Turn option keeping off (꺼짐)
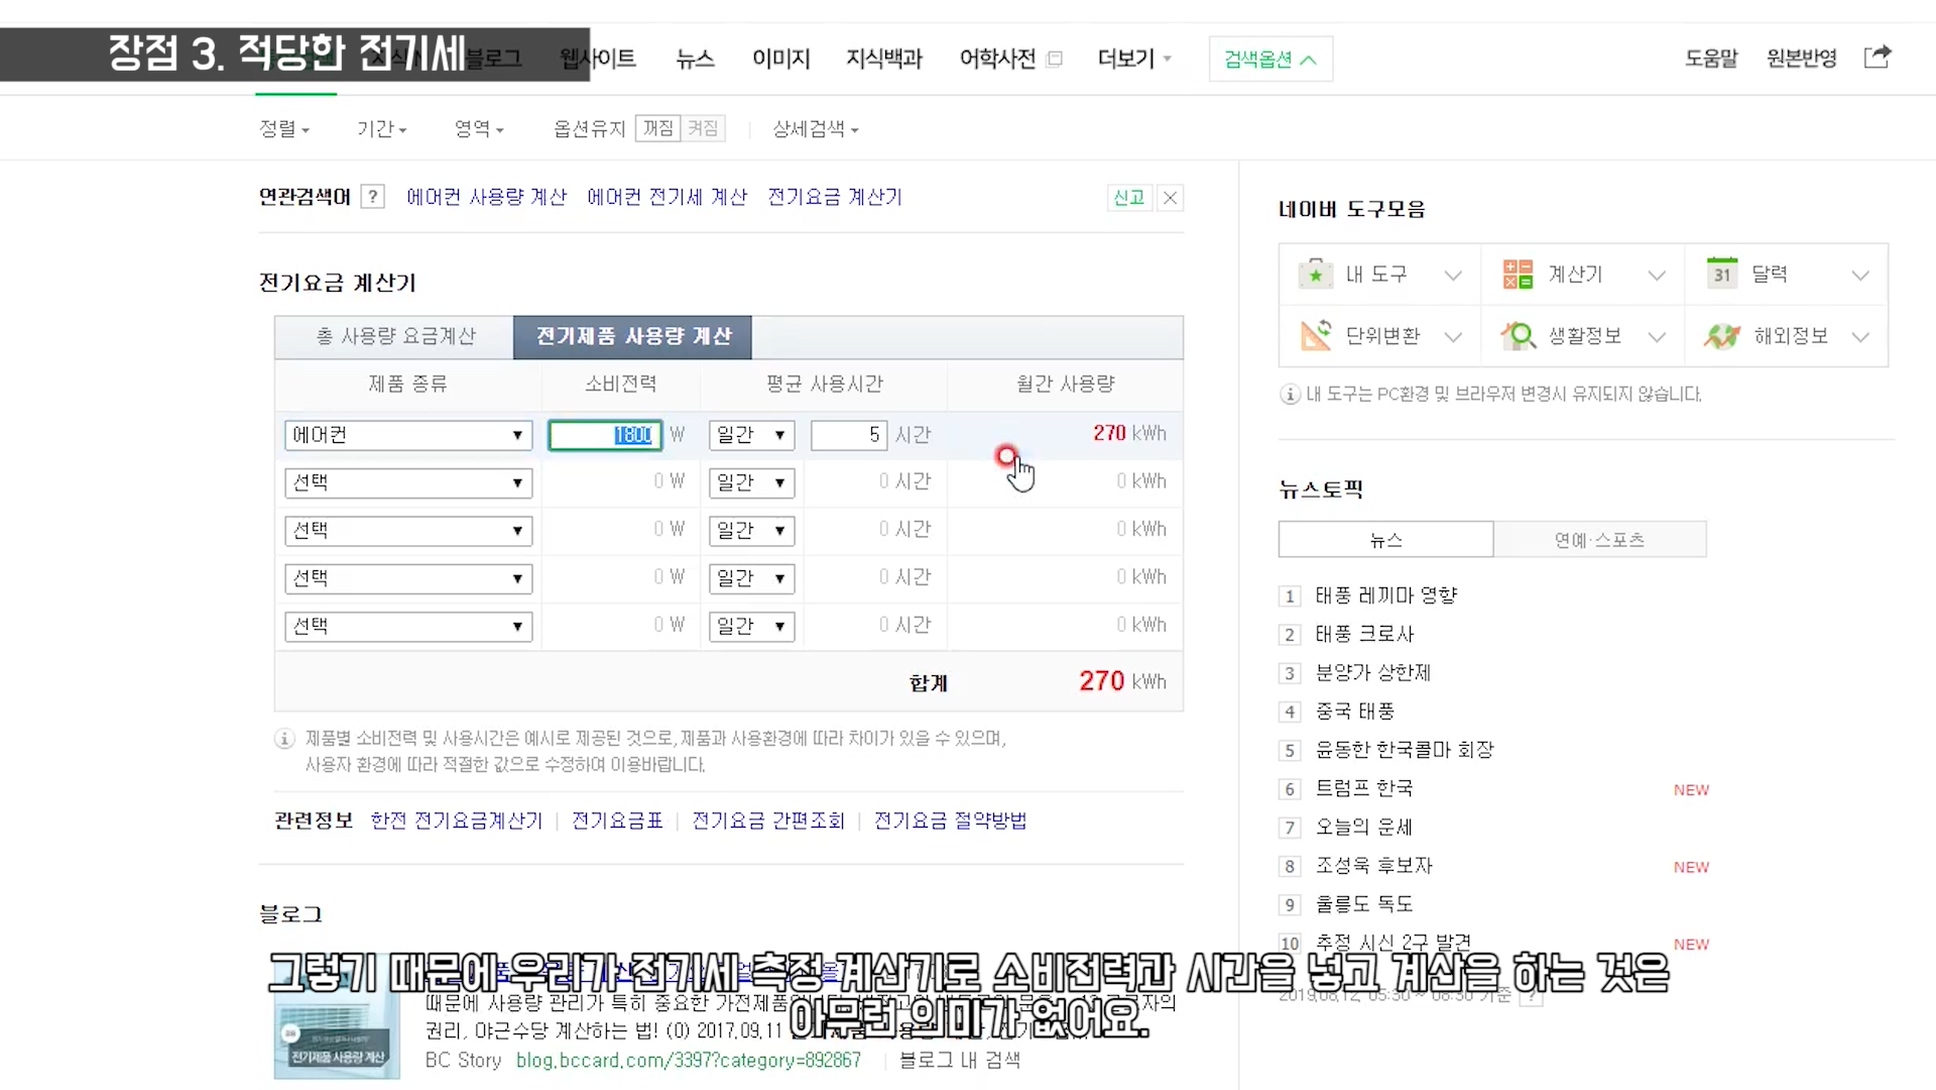The image size is (1936, 1090). [657, 128]
